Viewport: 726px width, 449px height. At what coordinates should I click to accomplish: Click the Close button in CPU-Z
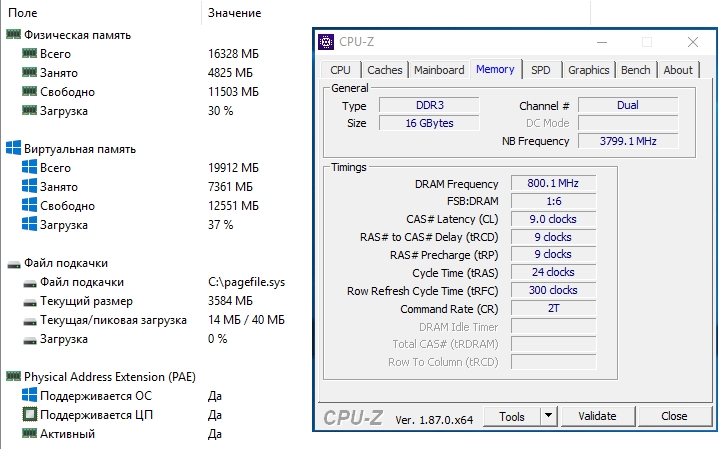[x=674, y=417]
